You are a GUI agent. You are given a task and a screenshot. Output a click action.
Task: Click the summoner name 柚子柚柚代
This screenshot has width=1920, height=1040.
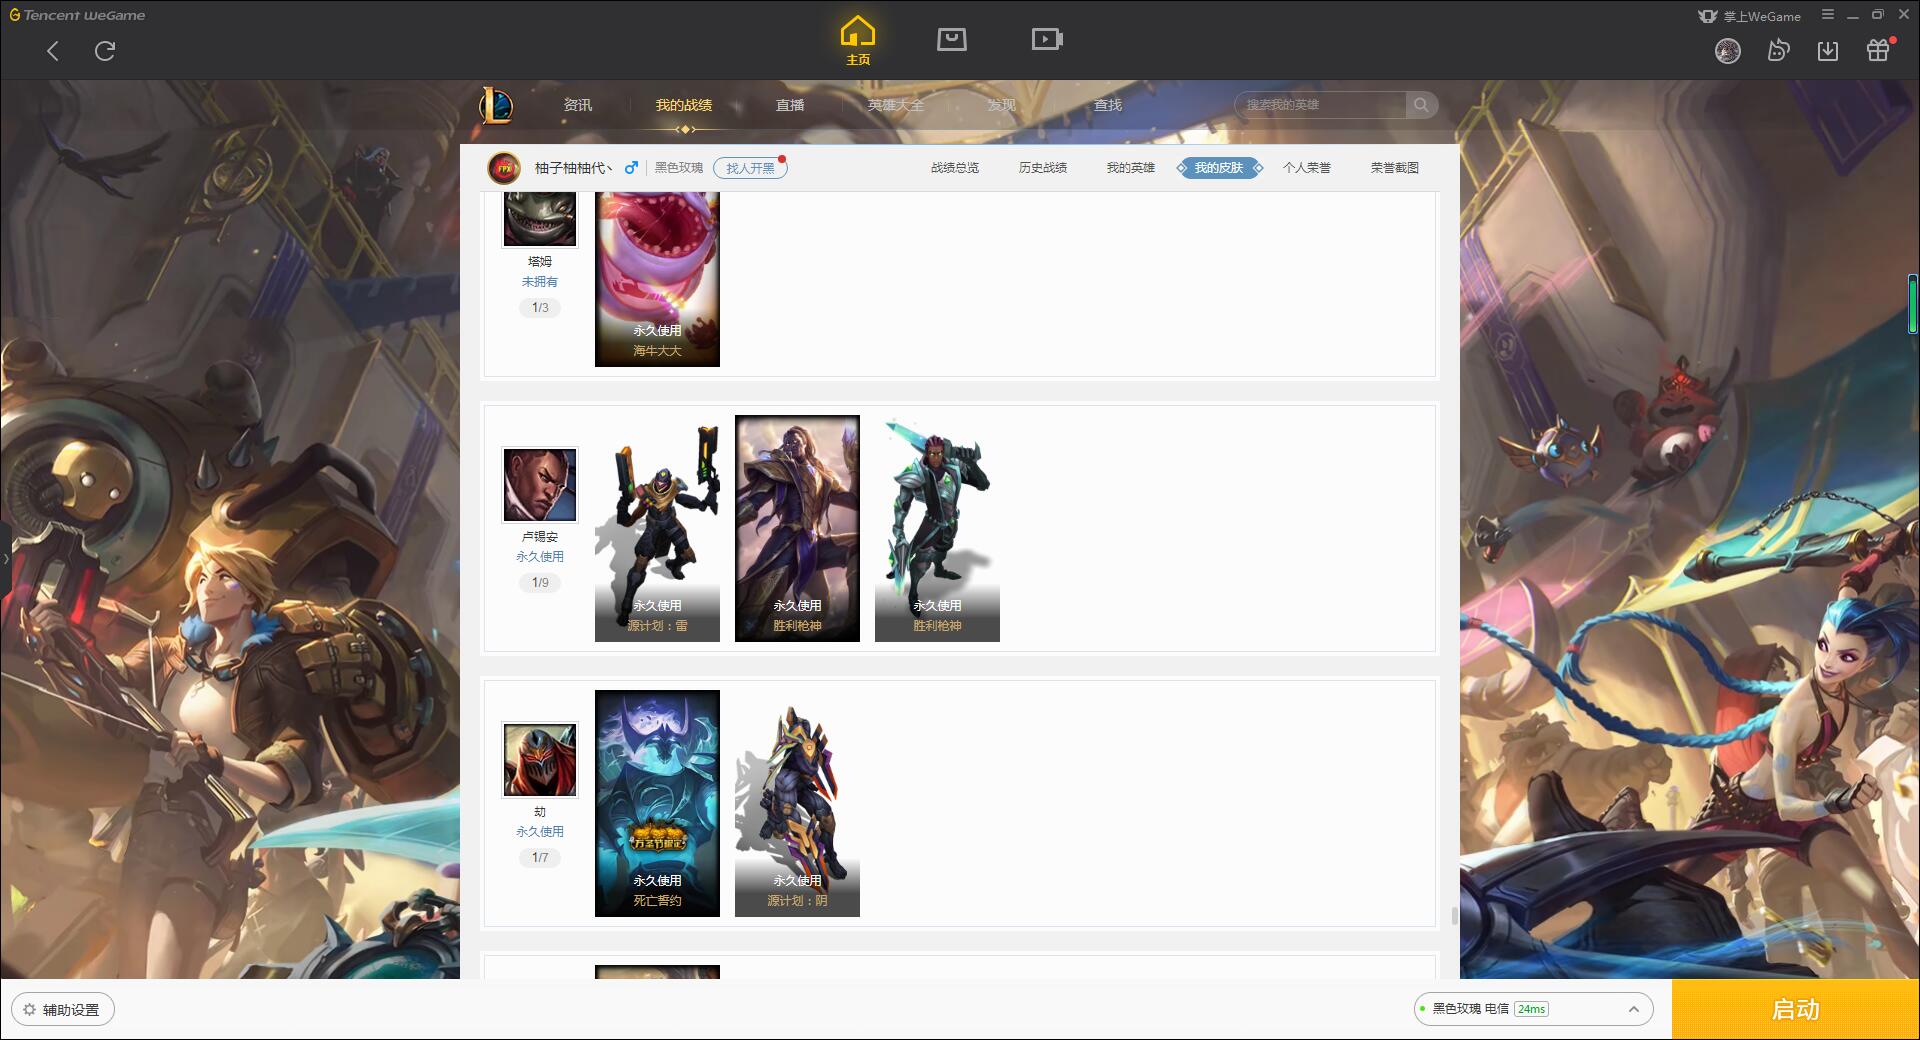573,168
